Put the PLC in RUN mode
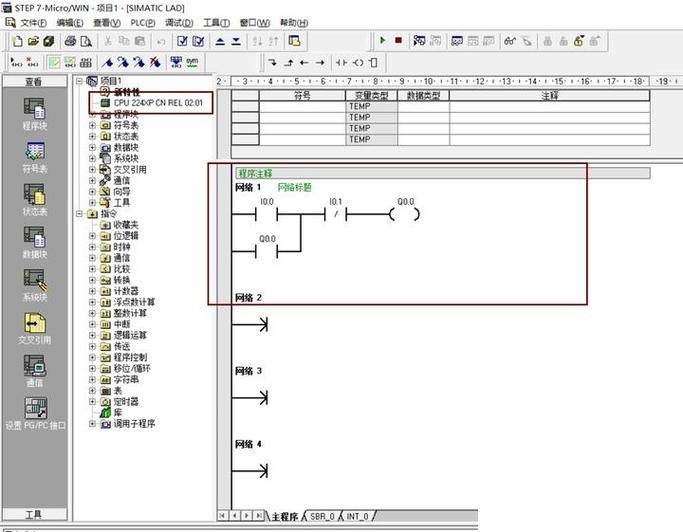 382,41
